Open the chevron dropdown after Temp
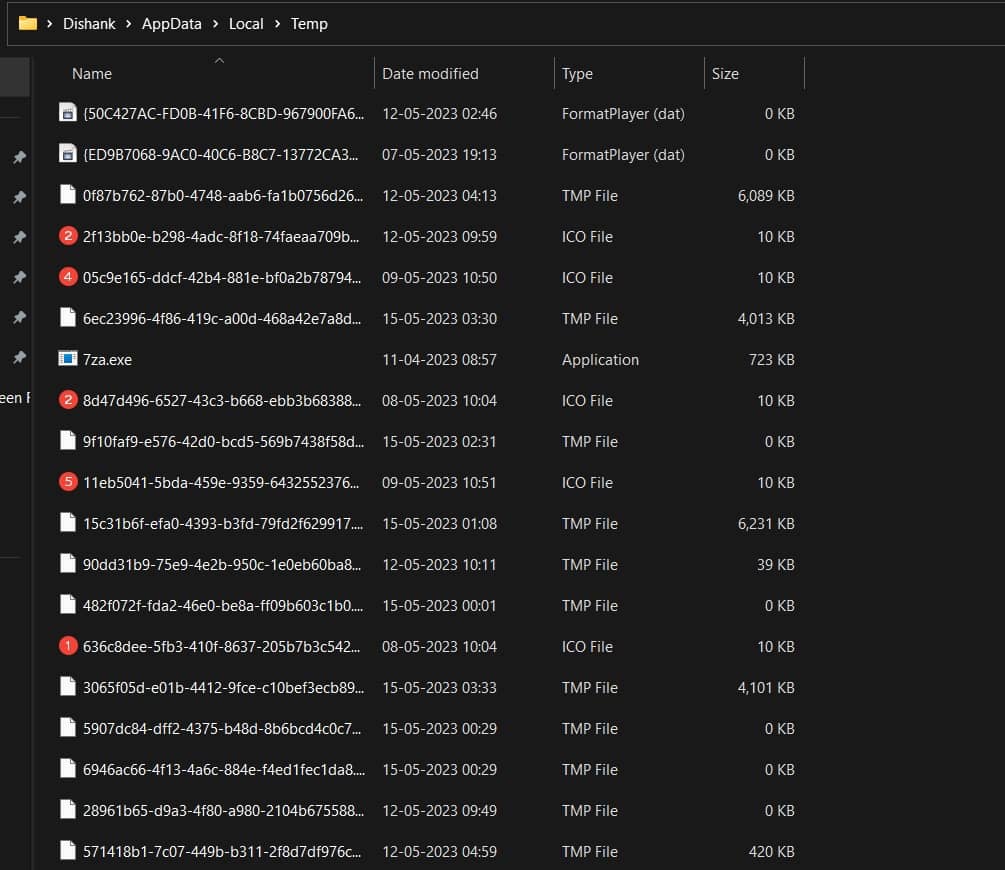 [x=341, y=23]
